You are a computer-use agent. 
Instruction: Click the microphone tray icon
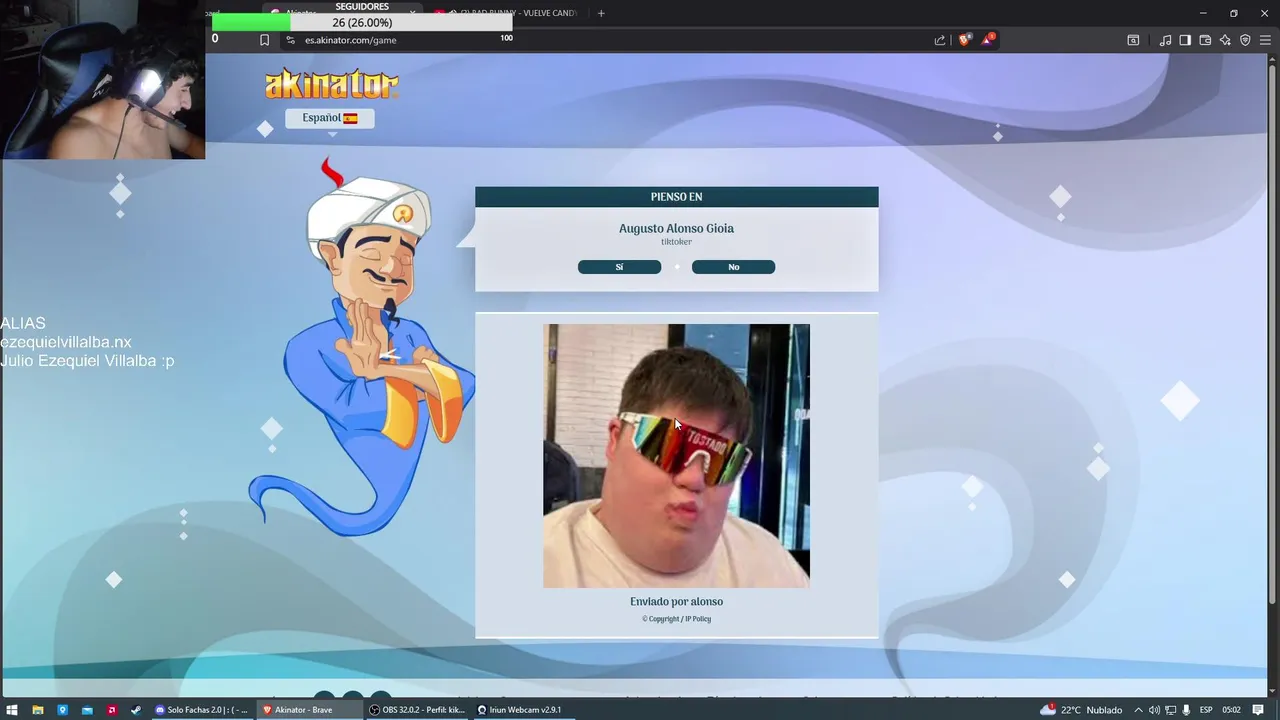point(1186,710)
